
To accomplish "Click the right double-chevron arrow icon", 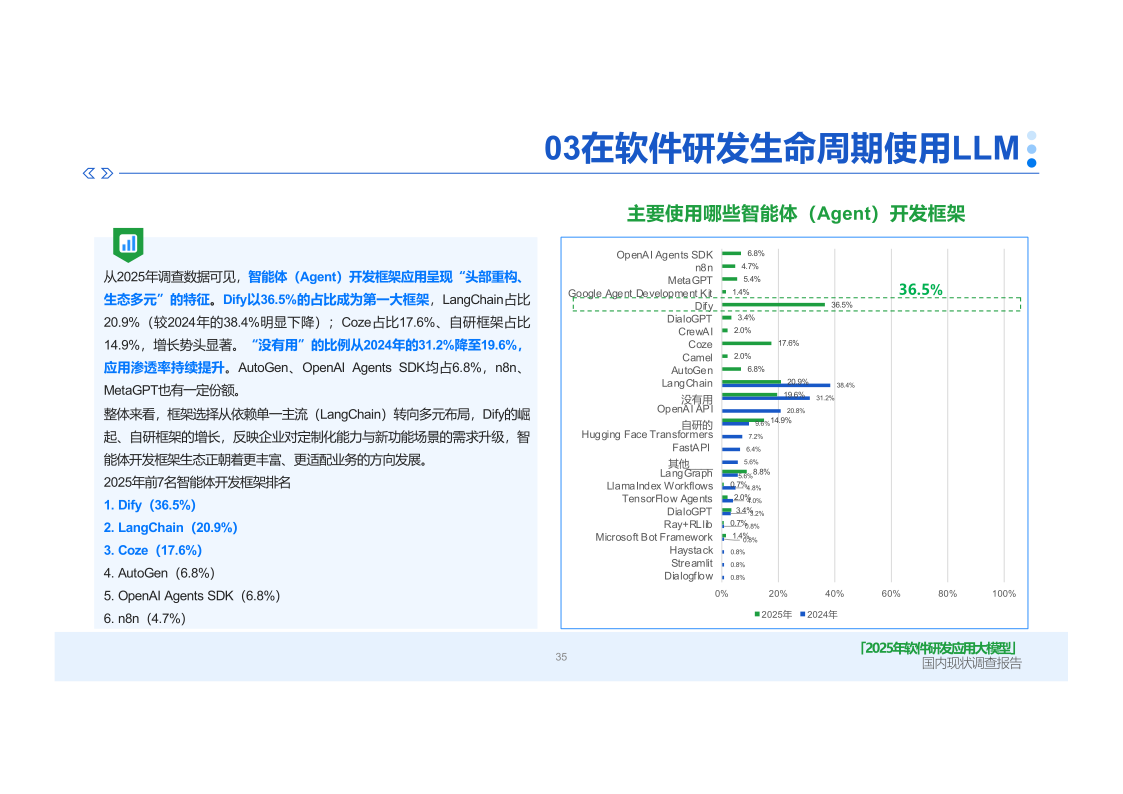I will (107, 173).
